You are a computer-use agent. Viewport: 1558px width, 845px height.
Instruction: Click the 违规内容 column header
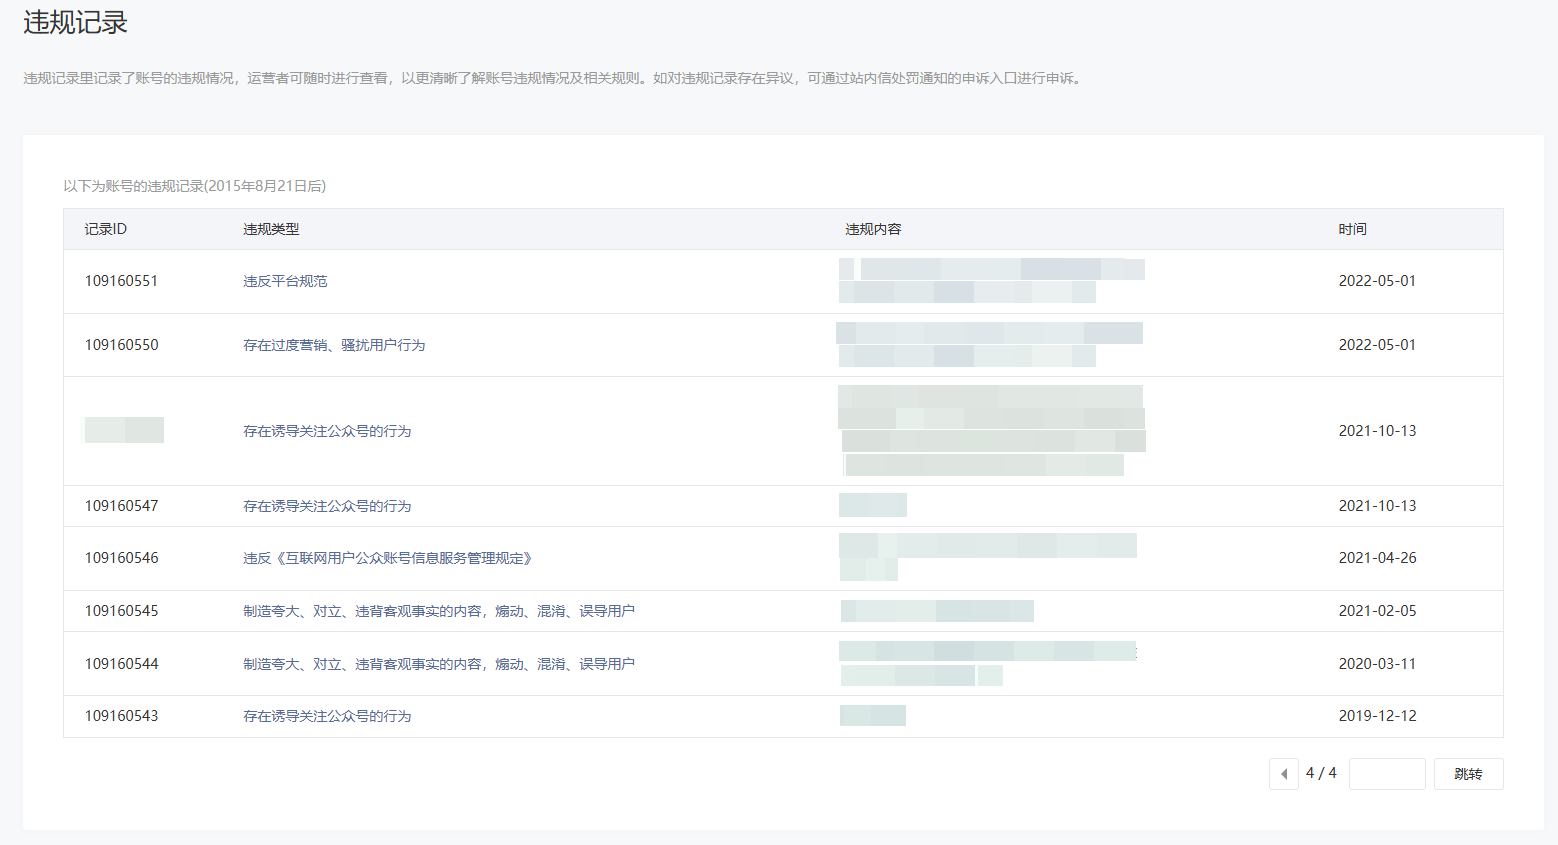tap(873, 229)
